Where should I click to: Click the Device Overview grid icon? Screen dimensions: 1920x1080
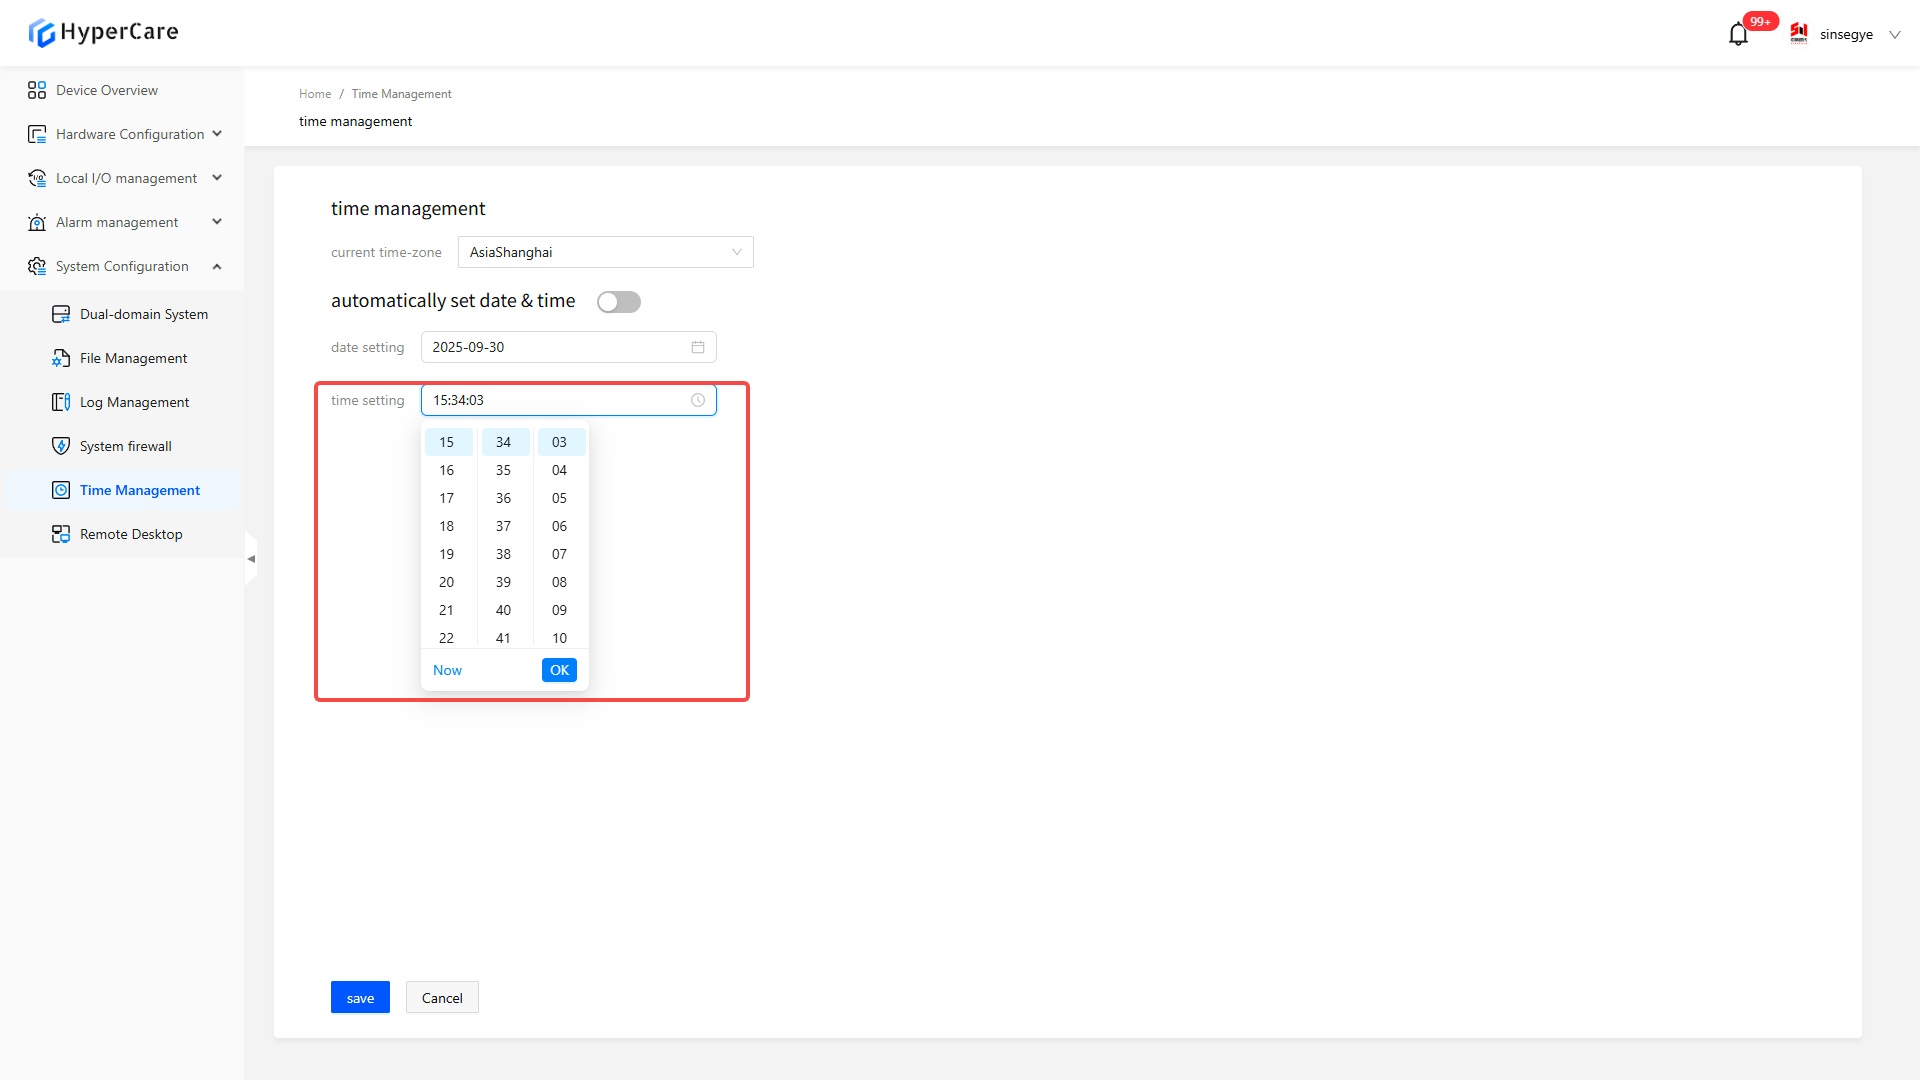pyautogui.click(x=37, y=90)
